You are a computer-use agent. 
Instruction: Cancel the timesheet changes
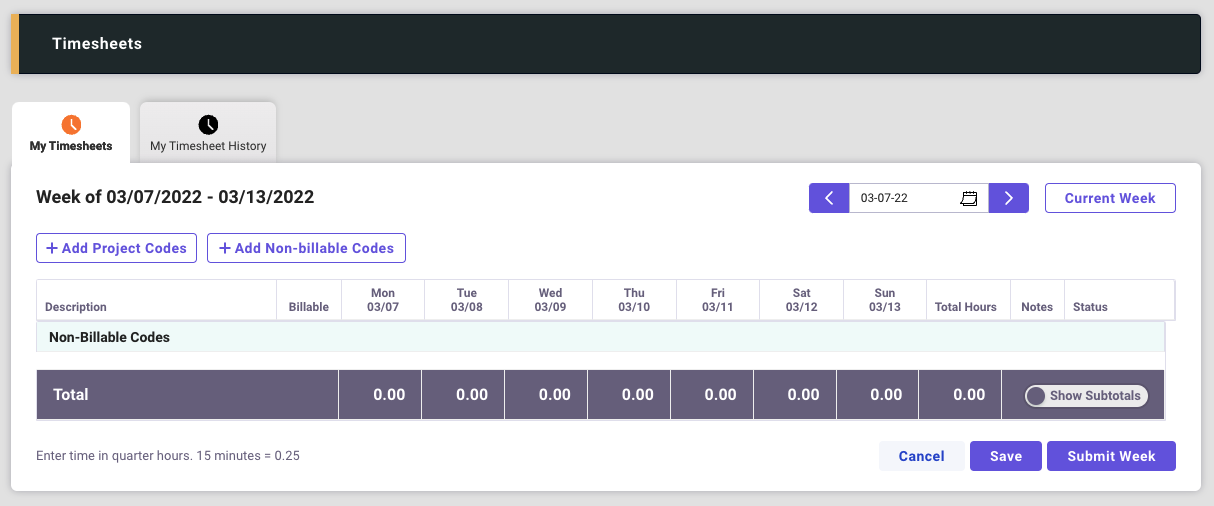pyautogui.click(x=921, y=456)
